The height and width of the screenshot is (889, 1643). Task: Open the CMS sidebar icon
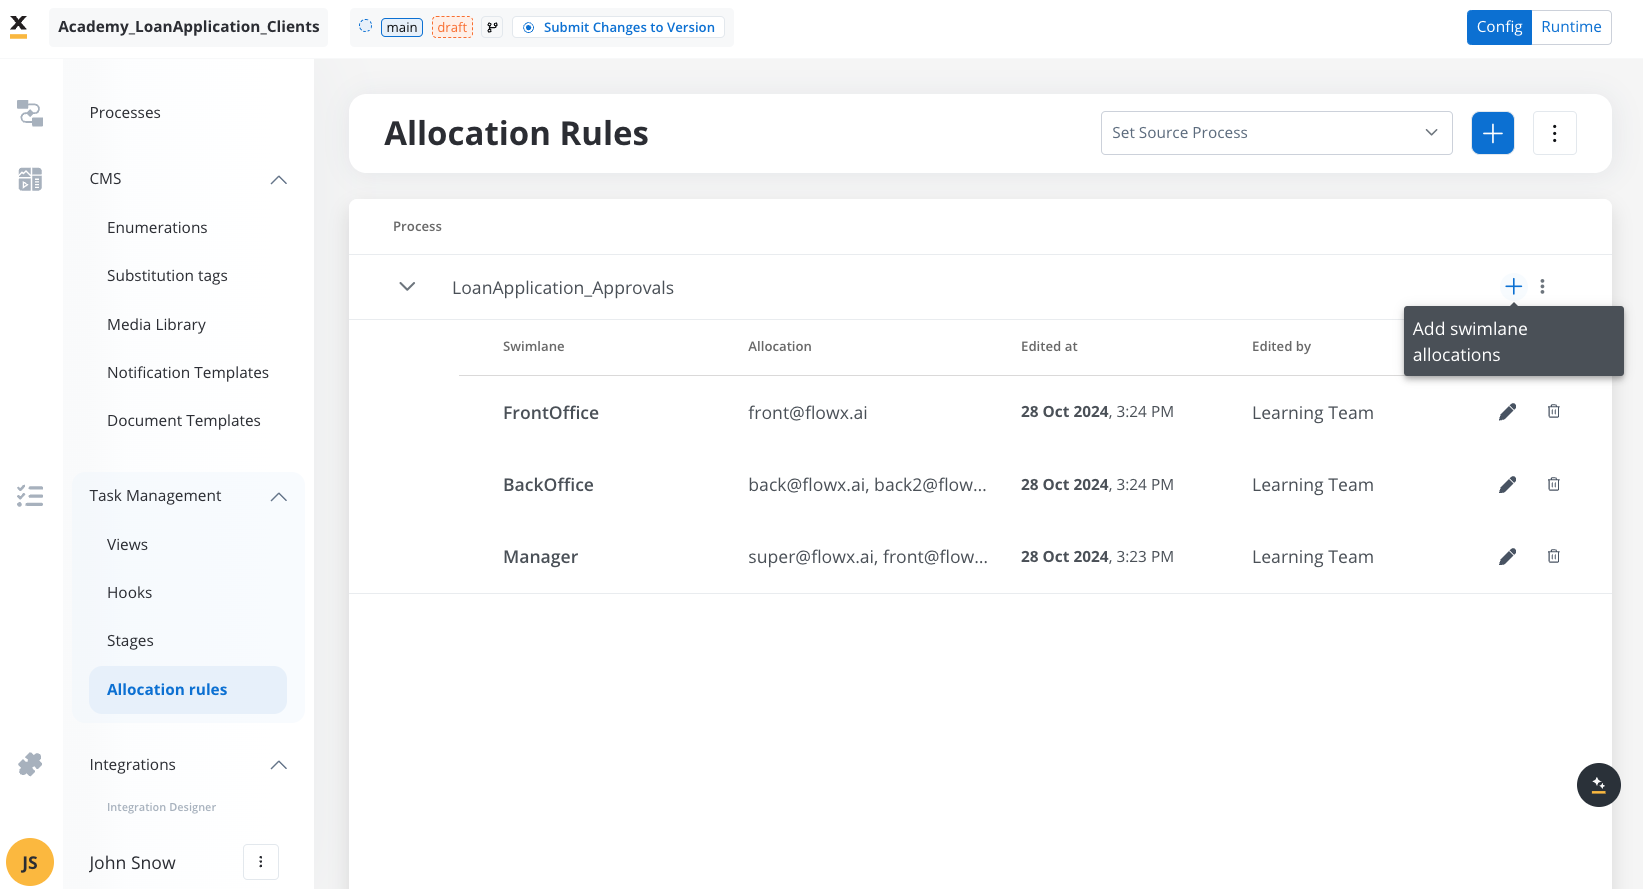coord(30,179)
